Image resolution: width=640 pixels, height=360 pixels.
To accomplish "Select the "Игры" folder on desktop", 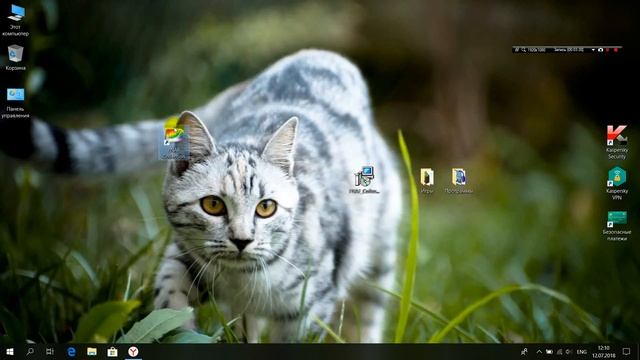I will (x=427, y=180).
